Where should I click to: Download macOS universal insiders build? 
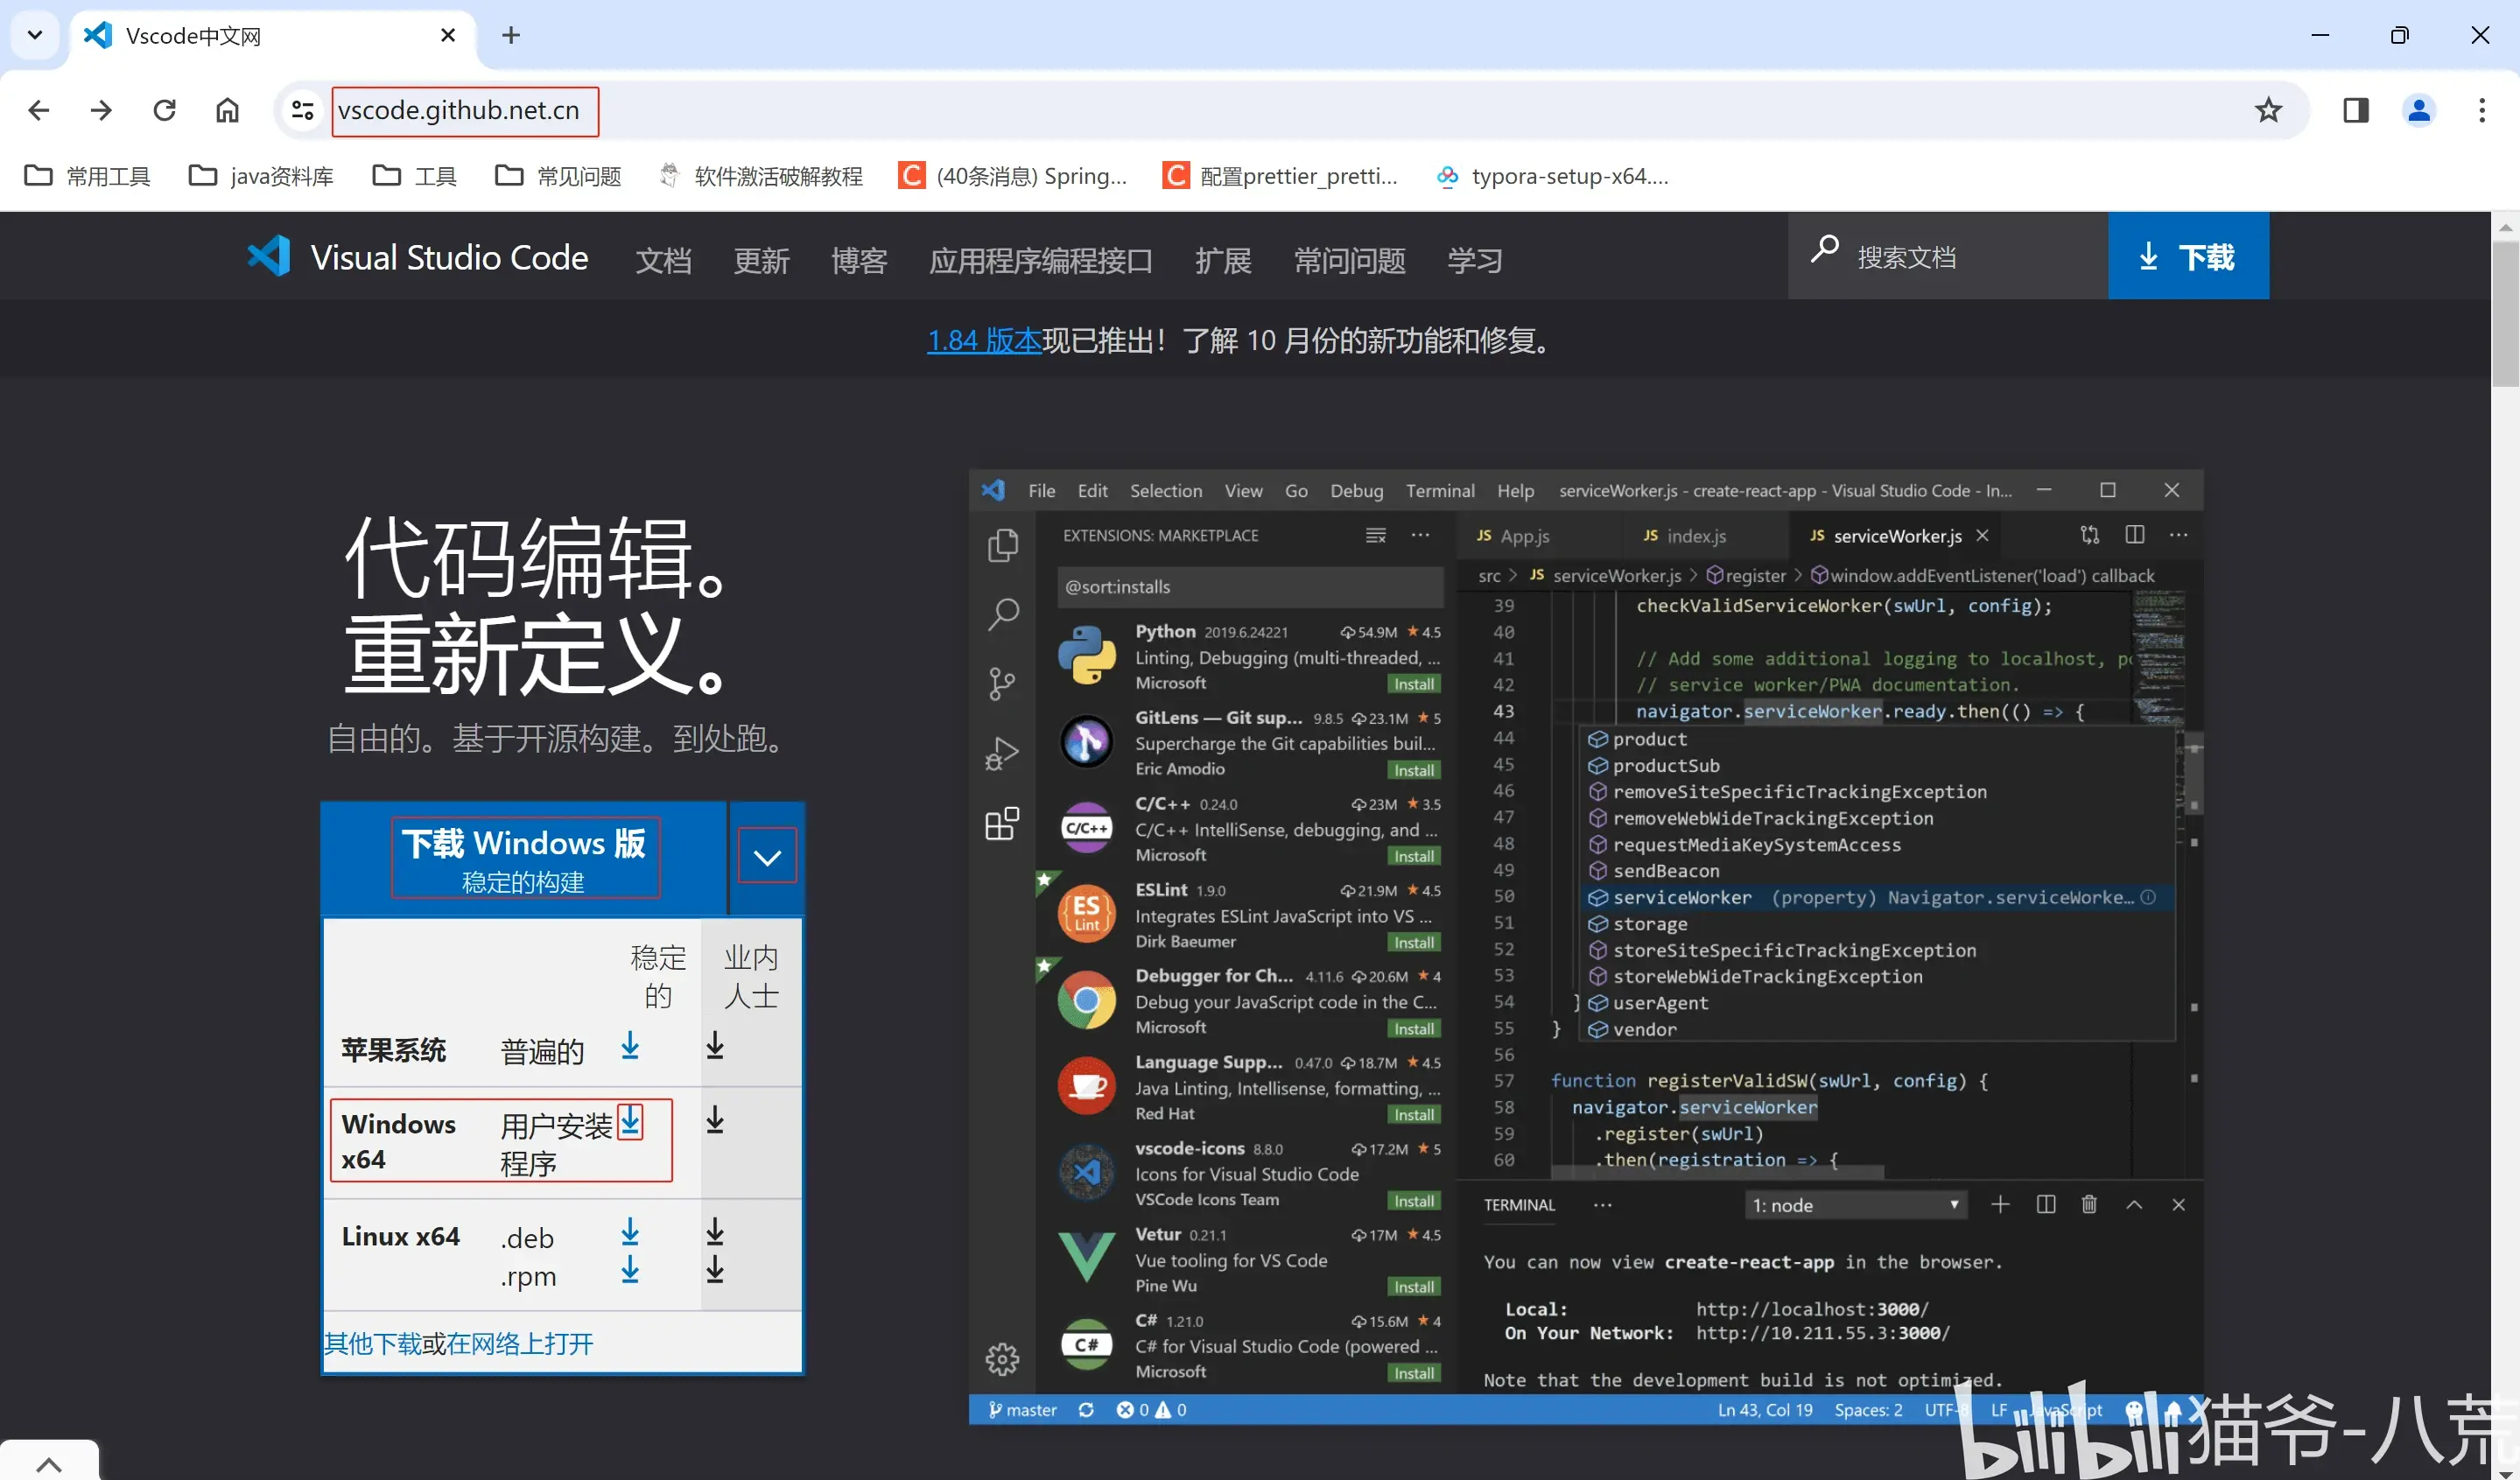[715, 1046]
